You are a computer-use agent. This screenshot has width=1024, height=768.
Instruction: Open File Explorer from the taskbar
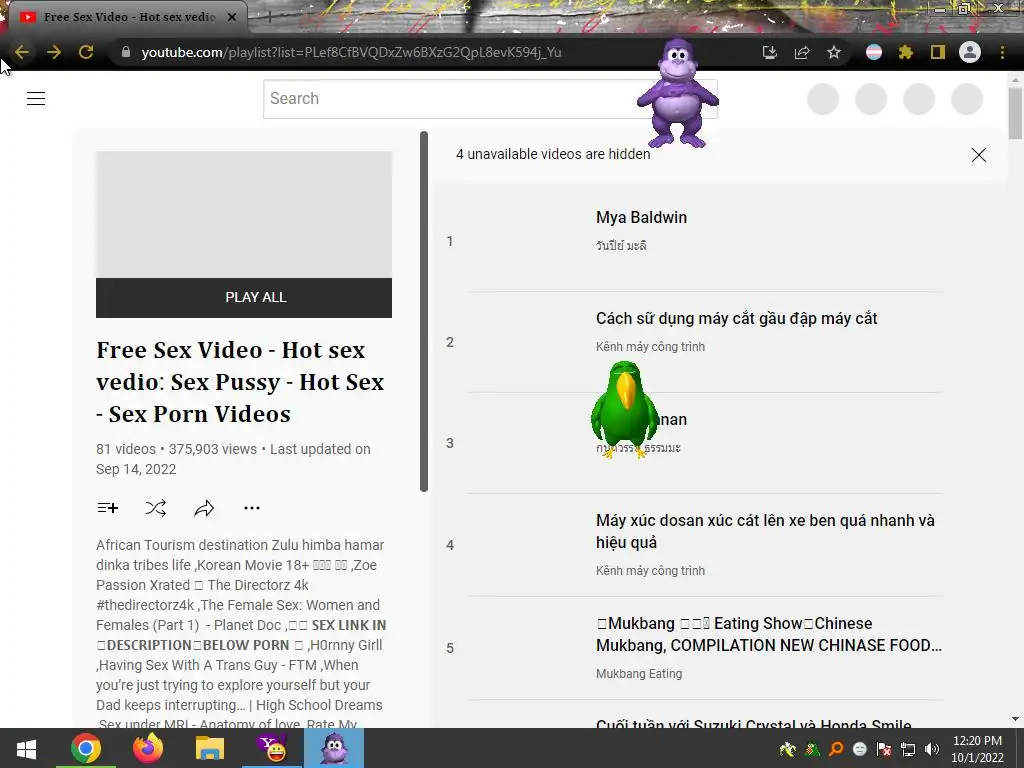[x=210, y=748]
